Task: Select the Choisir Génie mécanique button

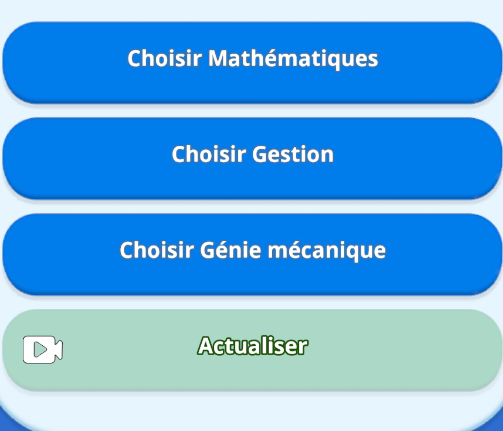Action: [252, 254]
